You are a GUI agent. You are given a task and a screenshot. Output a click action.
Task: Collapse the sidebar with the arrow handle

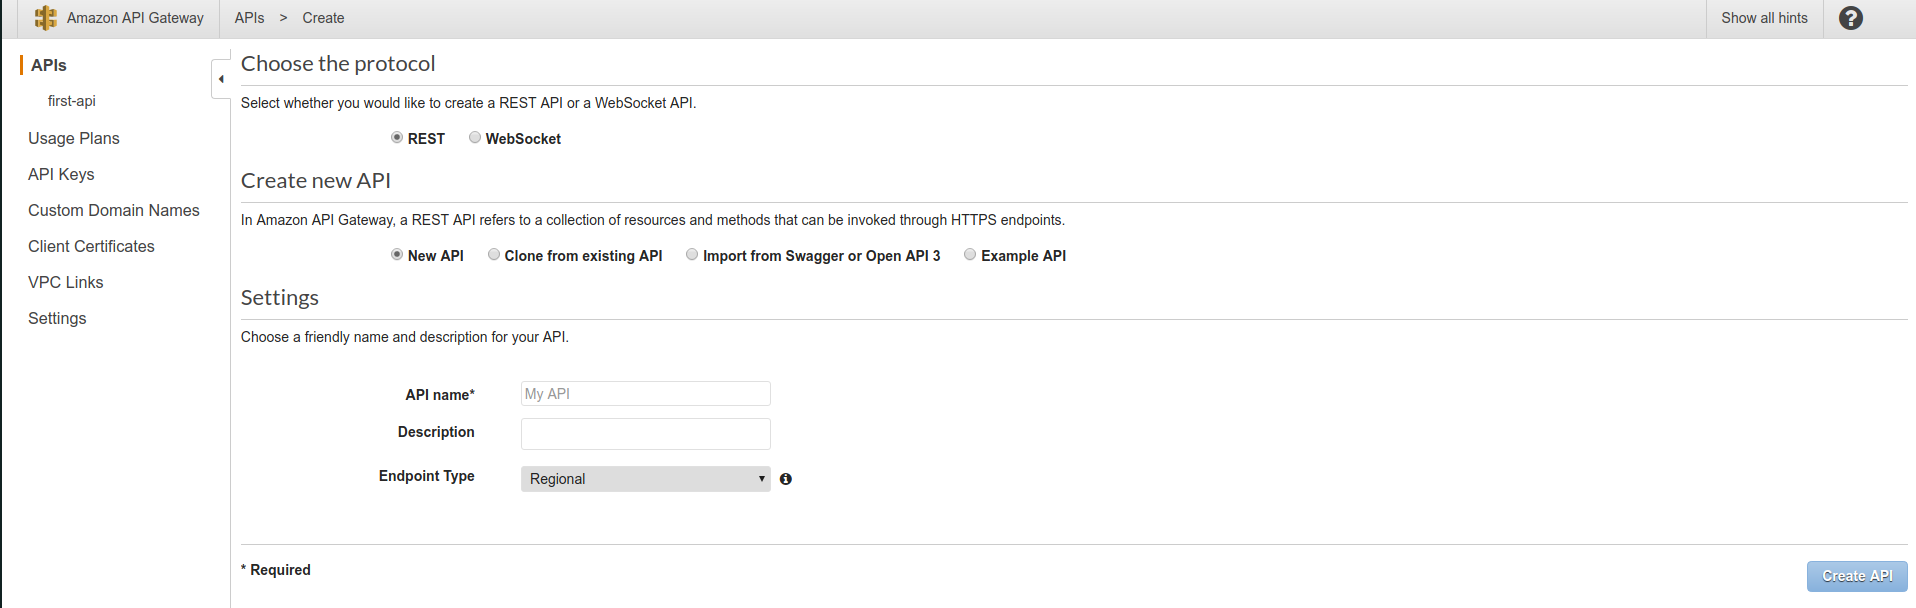[x=221, y=79]
